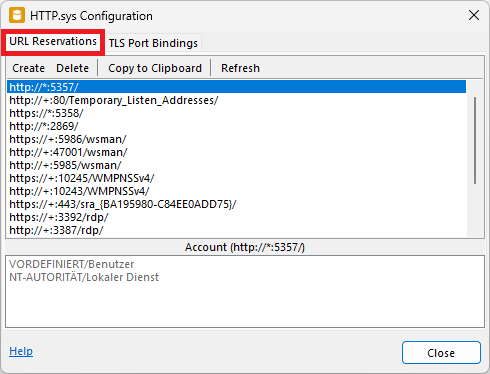
Task: Refresh the URL reservations list
Action: pos(240,68)
